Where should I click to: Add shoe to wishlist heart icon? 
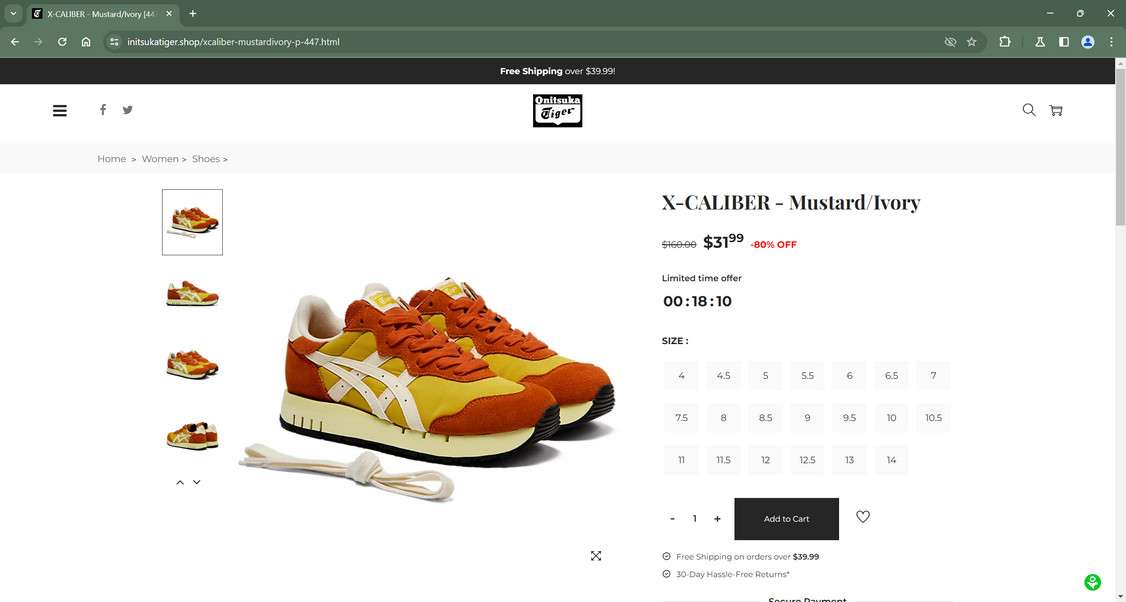pyautogui.click(x=862, y=517)
